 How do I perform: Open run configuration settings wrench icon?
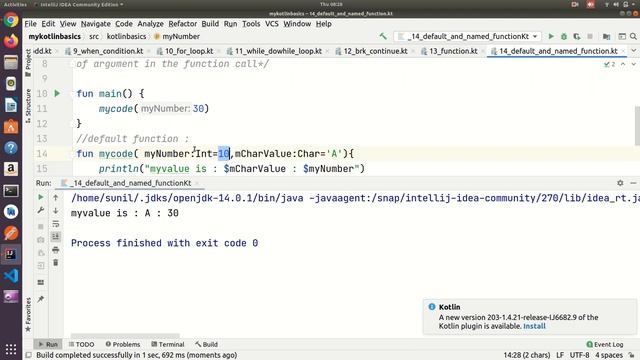[40, 210]
